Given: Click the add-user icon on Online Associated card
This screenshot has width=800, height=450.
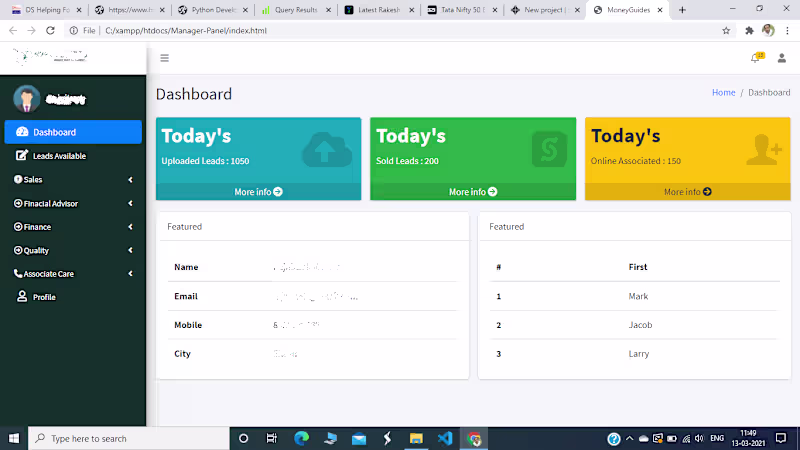Looking at the screenshot, I should pos(764,149).
